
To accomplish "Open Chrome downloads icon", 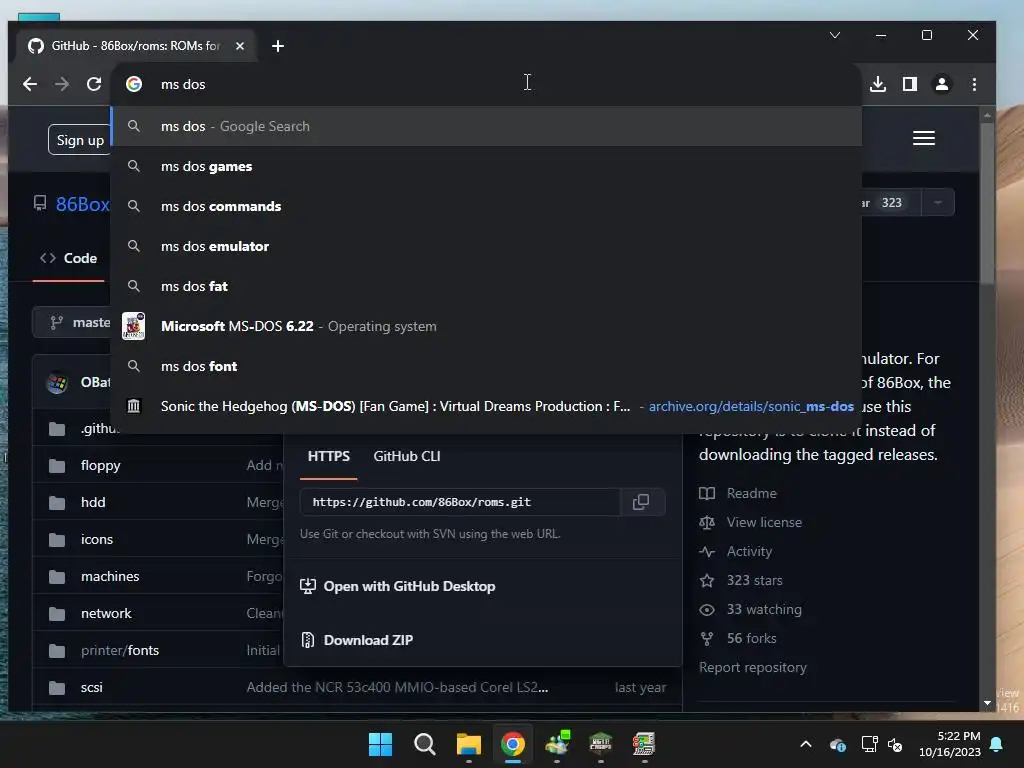I will click(878, 84).
